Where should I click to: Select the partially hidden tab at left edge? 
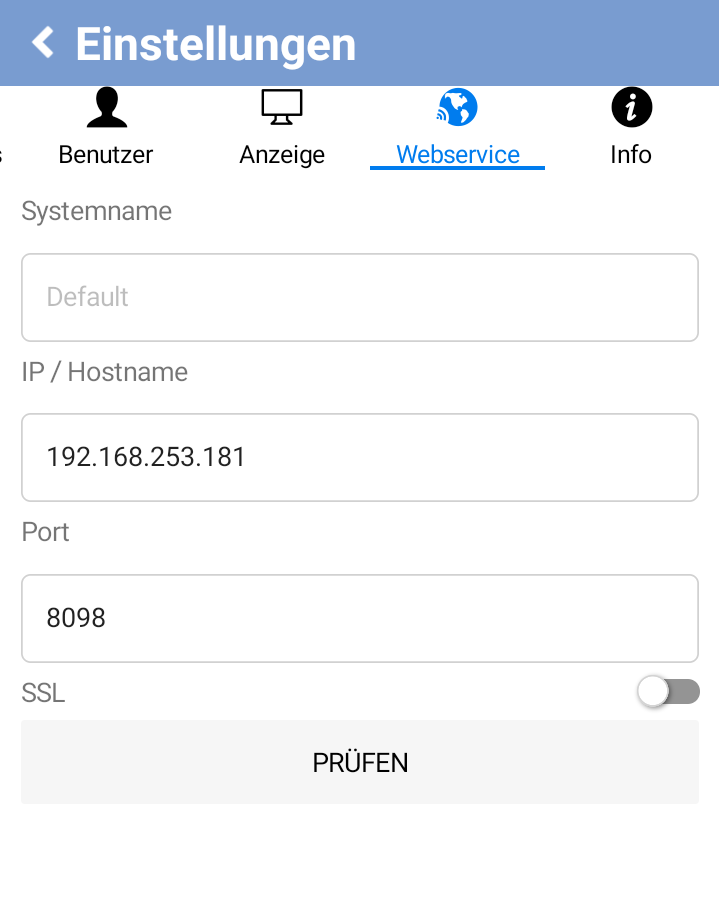click(1, 155)
